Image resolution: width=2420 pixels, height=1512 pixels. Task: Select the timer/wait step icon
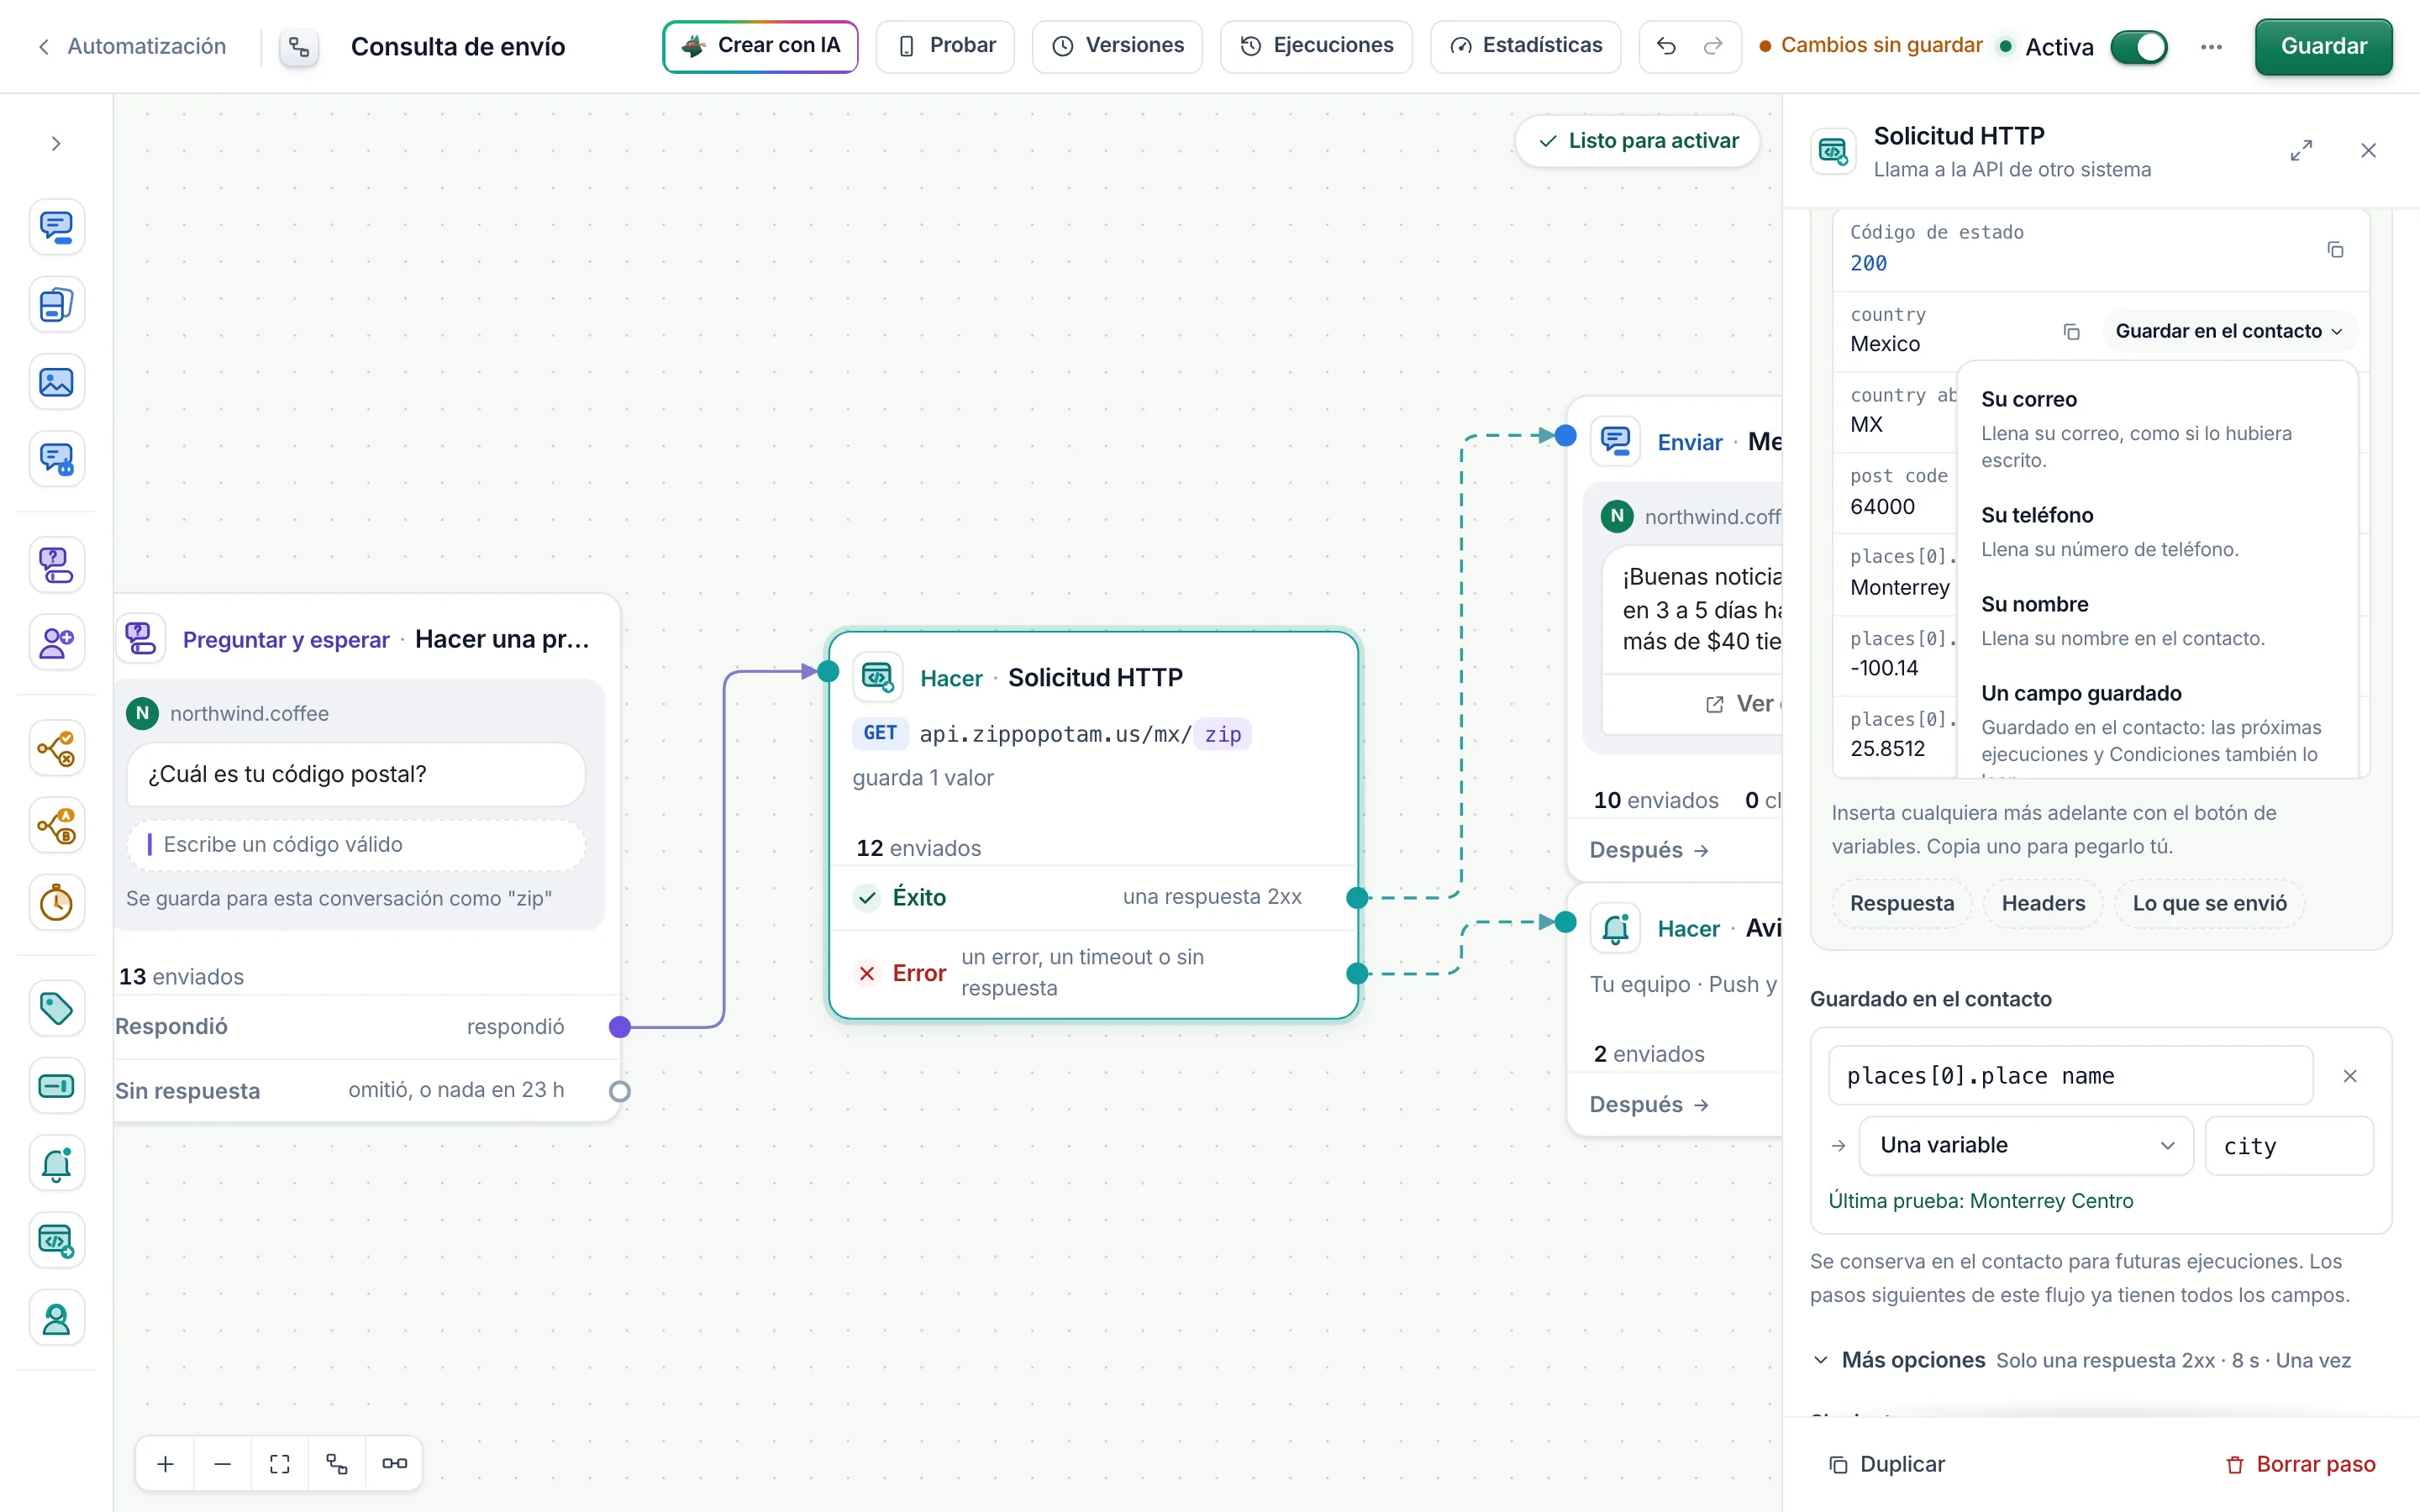[x=56, y=903]
